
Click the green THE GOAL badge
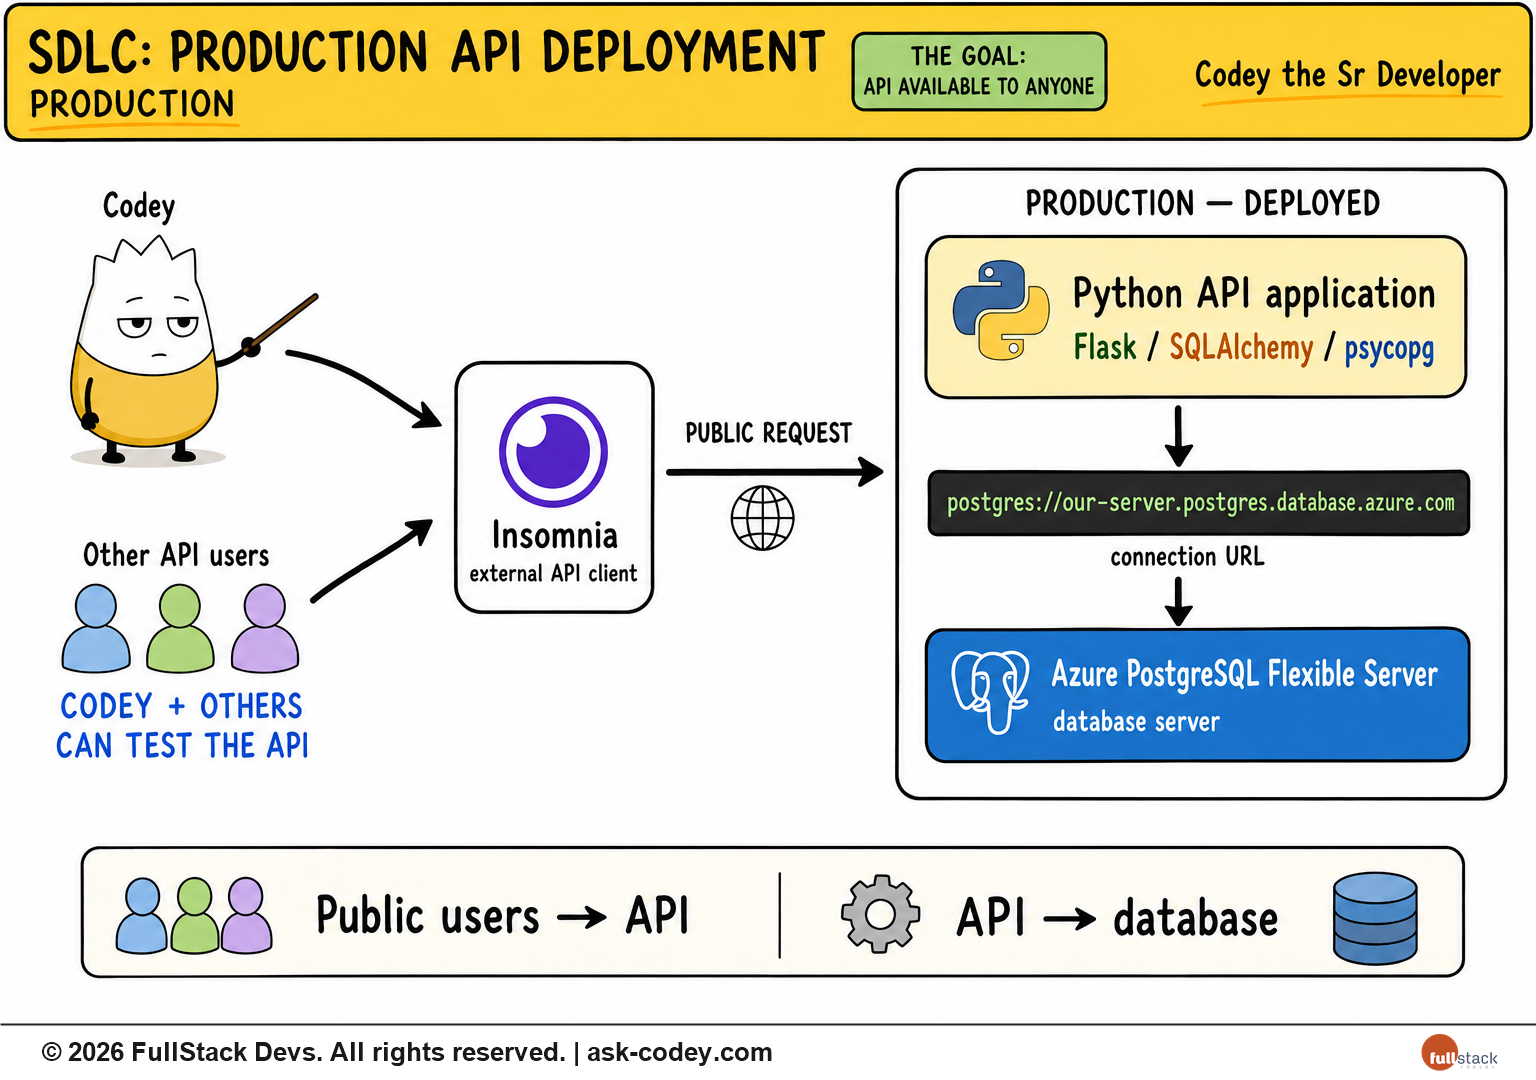point(979,71)
